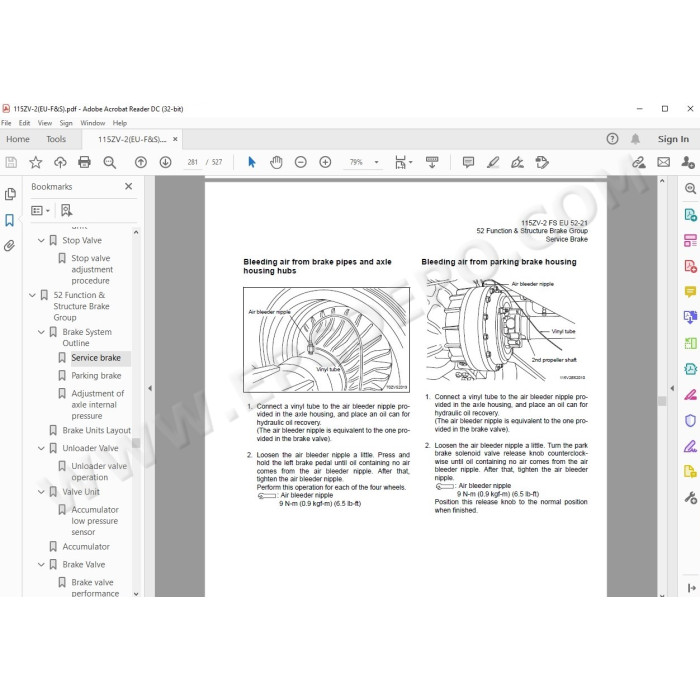View notifications bell

(x=635, y=139)
